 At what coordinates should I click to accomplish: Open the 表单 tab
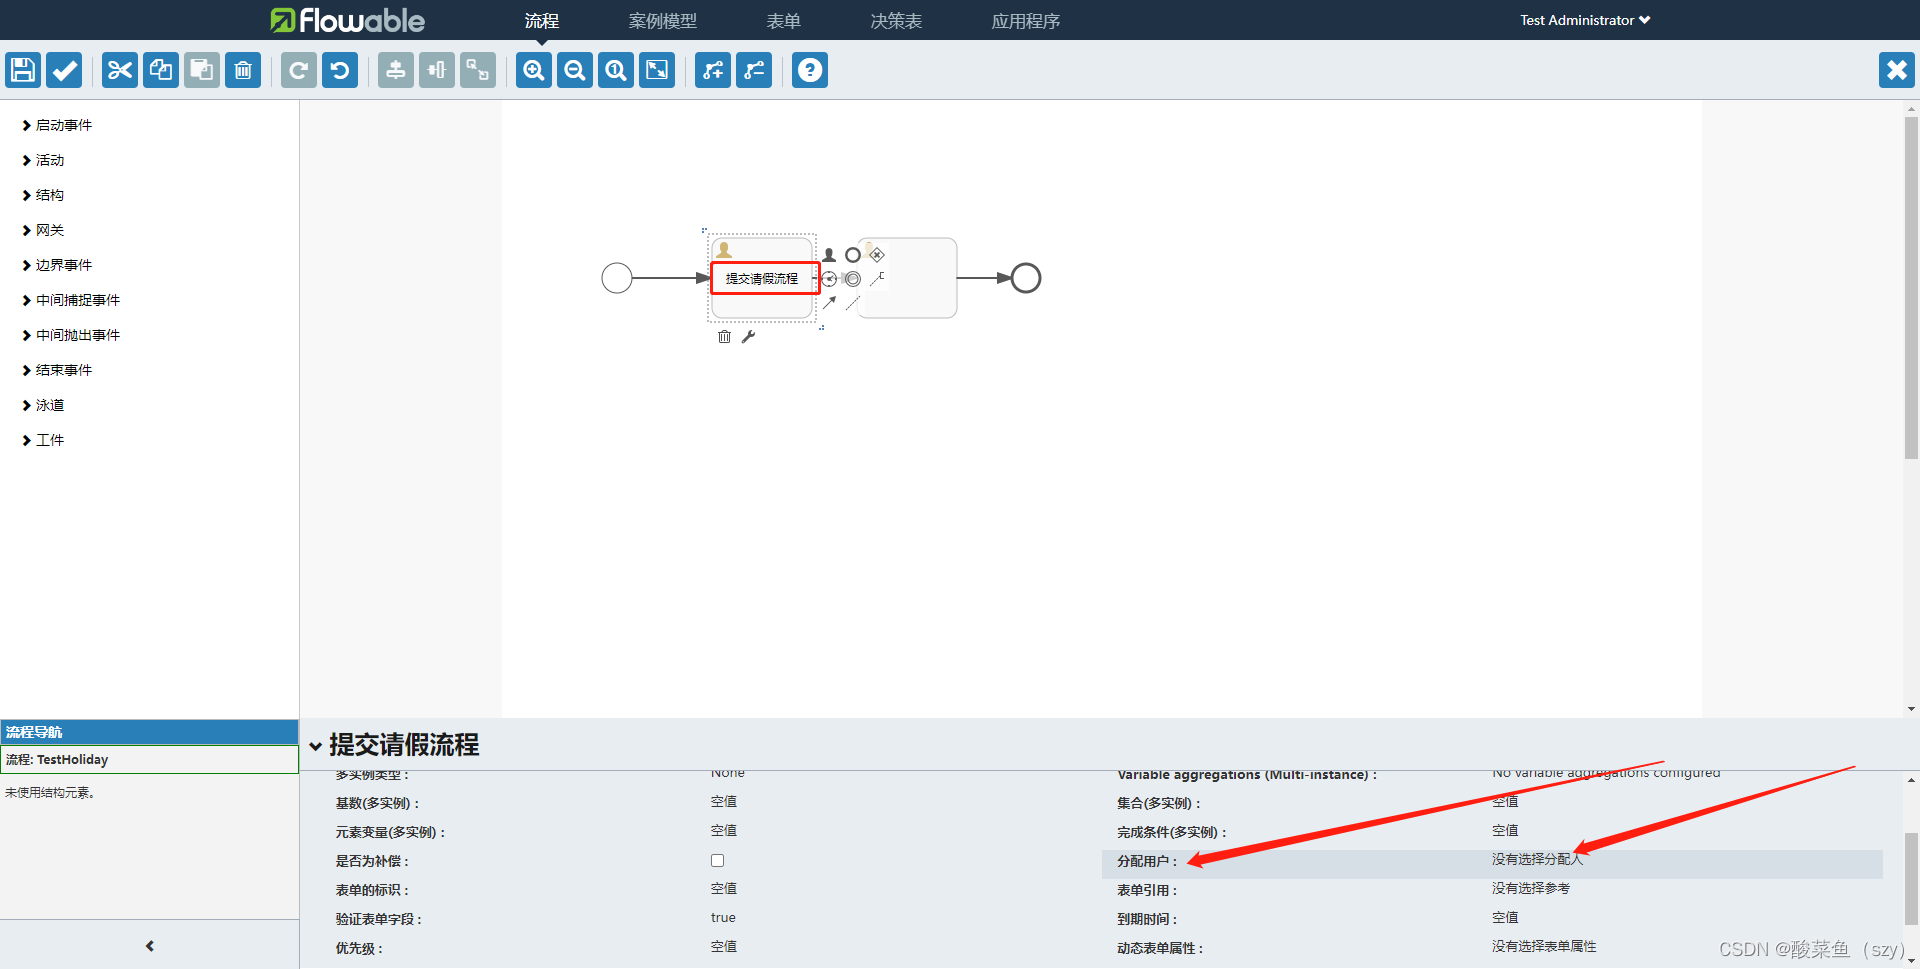coord(784,21)
